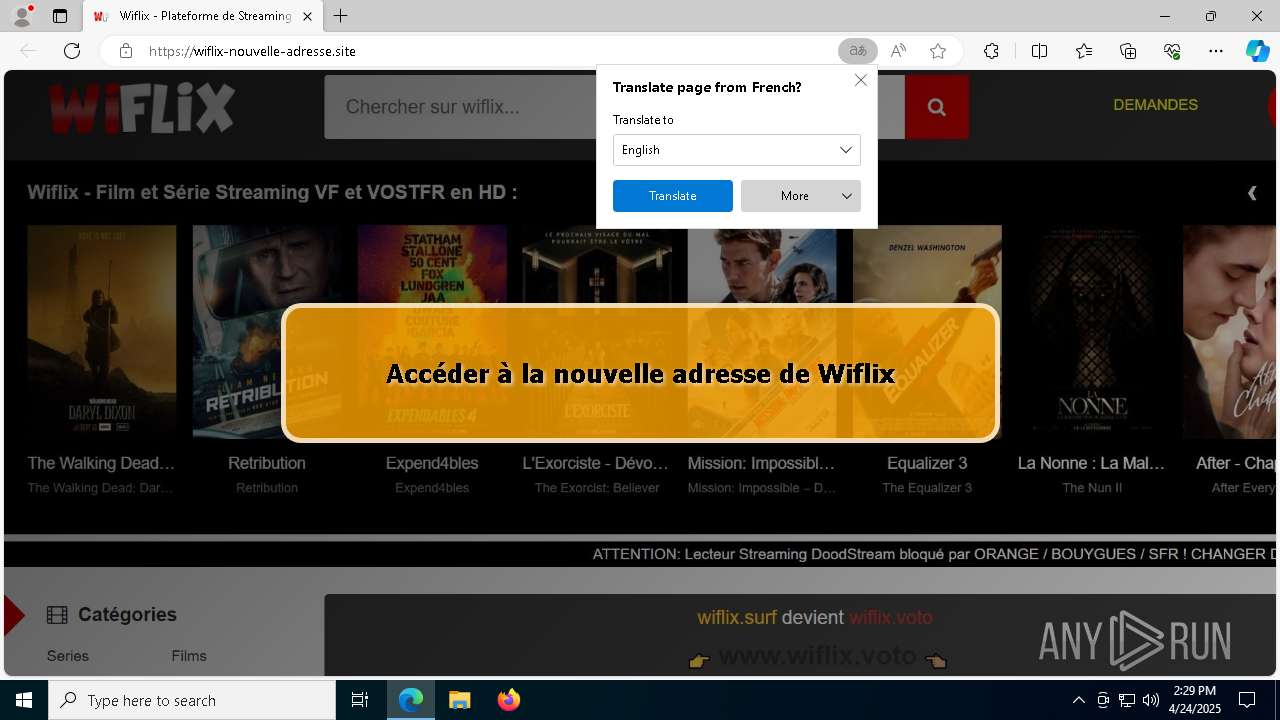
Task: Select the Films category
Action: coord(189,656)
